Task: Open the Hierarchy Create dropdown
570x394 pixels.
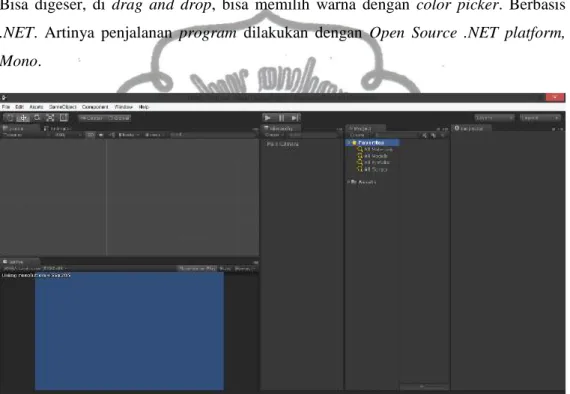Action: point(274,135)
